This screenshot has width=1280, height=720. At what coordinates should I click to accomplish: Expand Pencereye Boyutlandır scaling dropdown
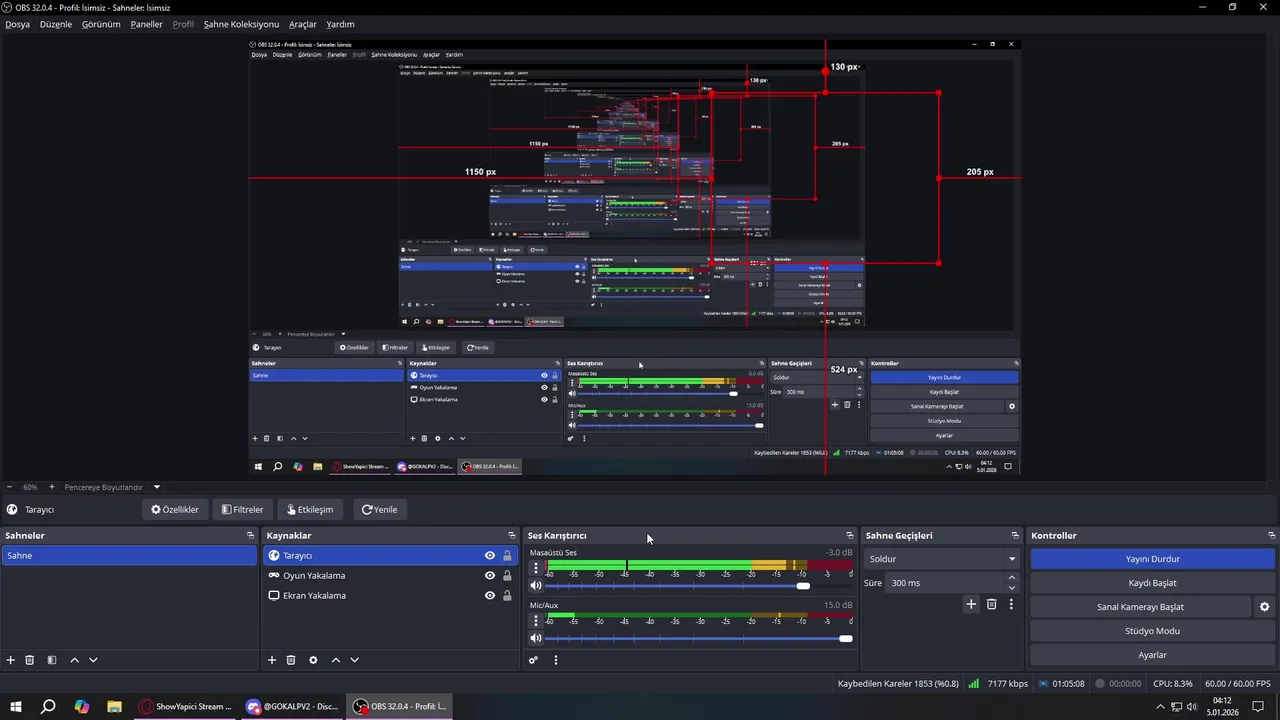(156, 487)
